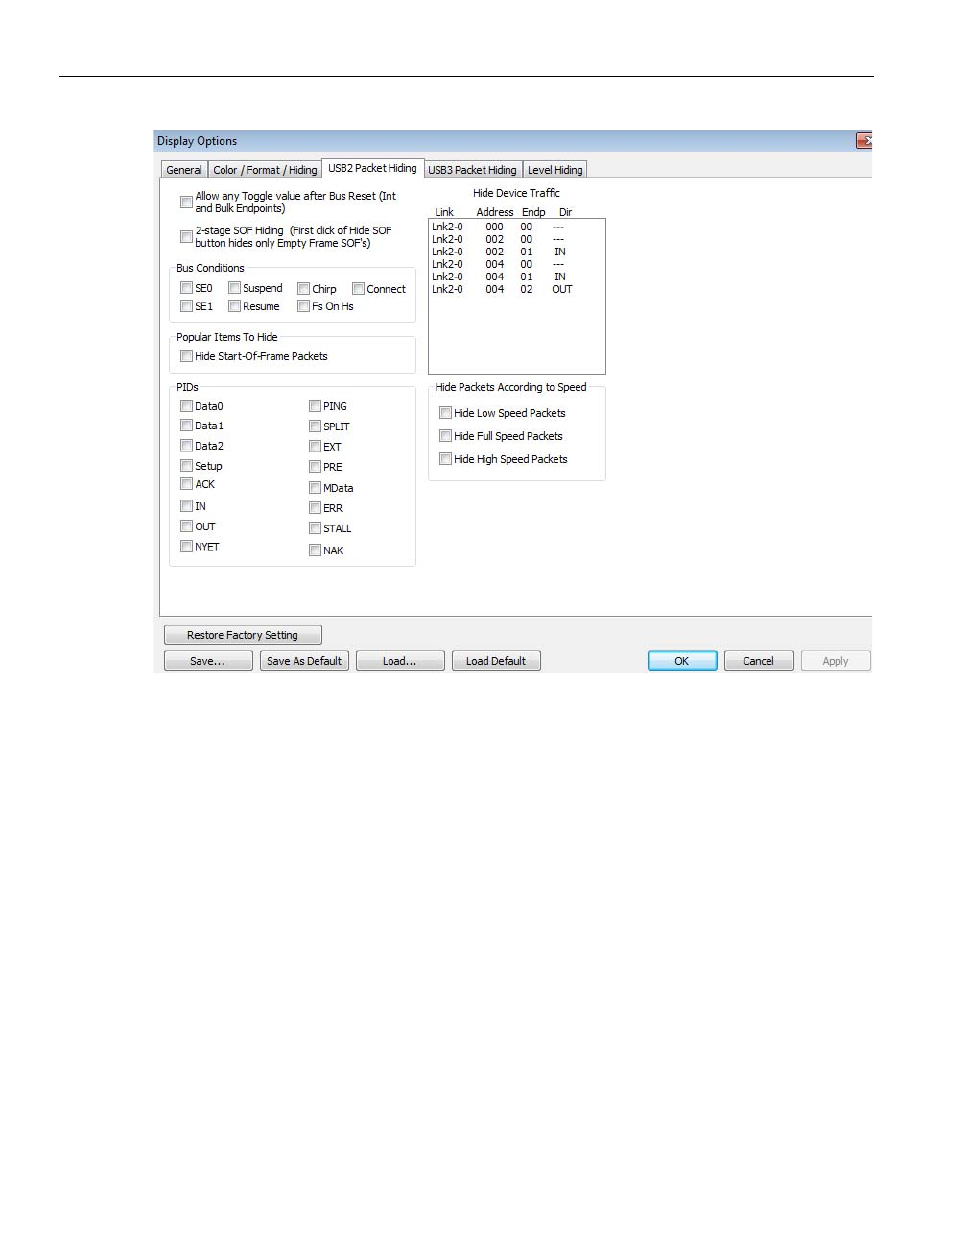Tick the ACK PID checkbox
The image size is (954, 1235).
pyautogui.click(x=186, y=484)
